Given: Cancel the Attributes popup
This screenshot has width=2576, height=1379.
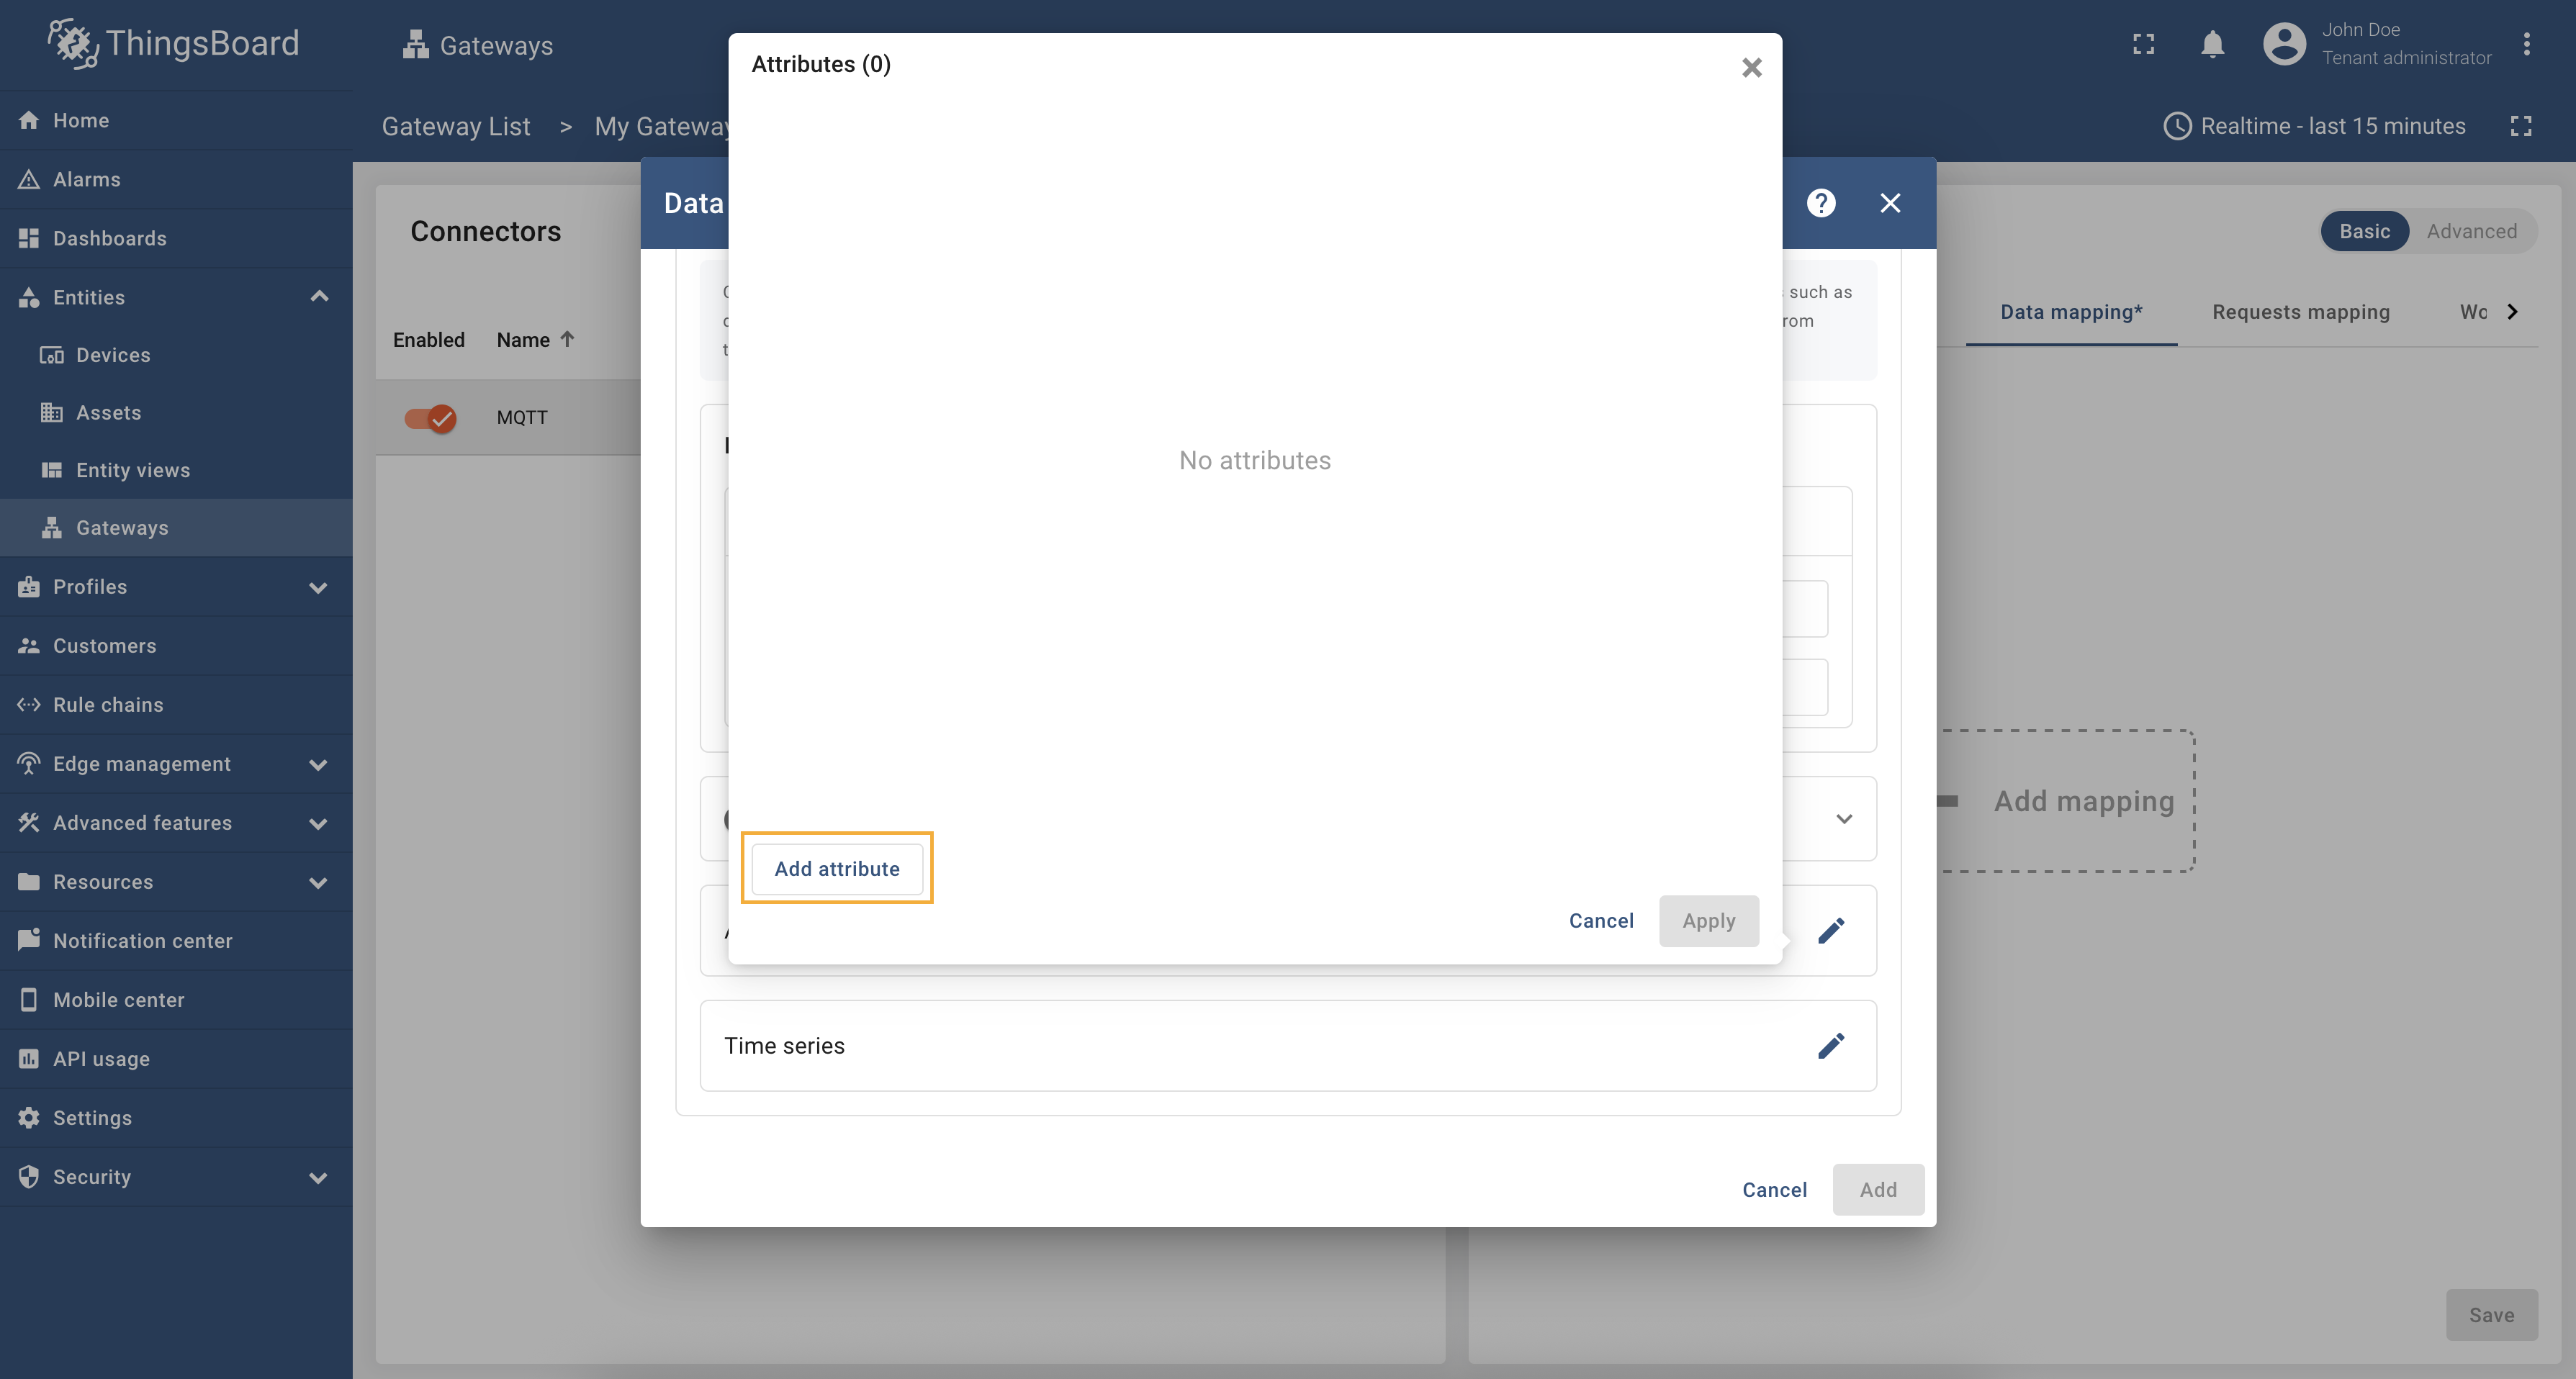Looking at the screenshot, I should click(1601, 920).
